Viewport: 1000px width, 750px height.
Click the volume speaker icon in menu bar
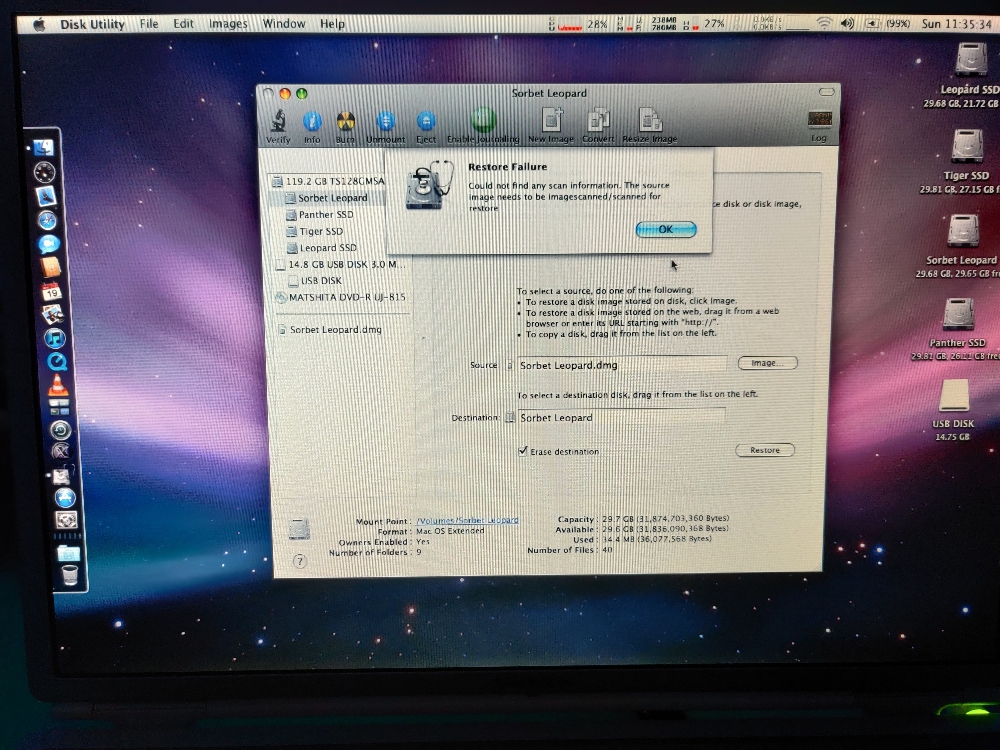click(x=847, y=24)
